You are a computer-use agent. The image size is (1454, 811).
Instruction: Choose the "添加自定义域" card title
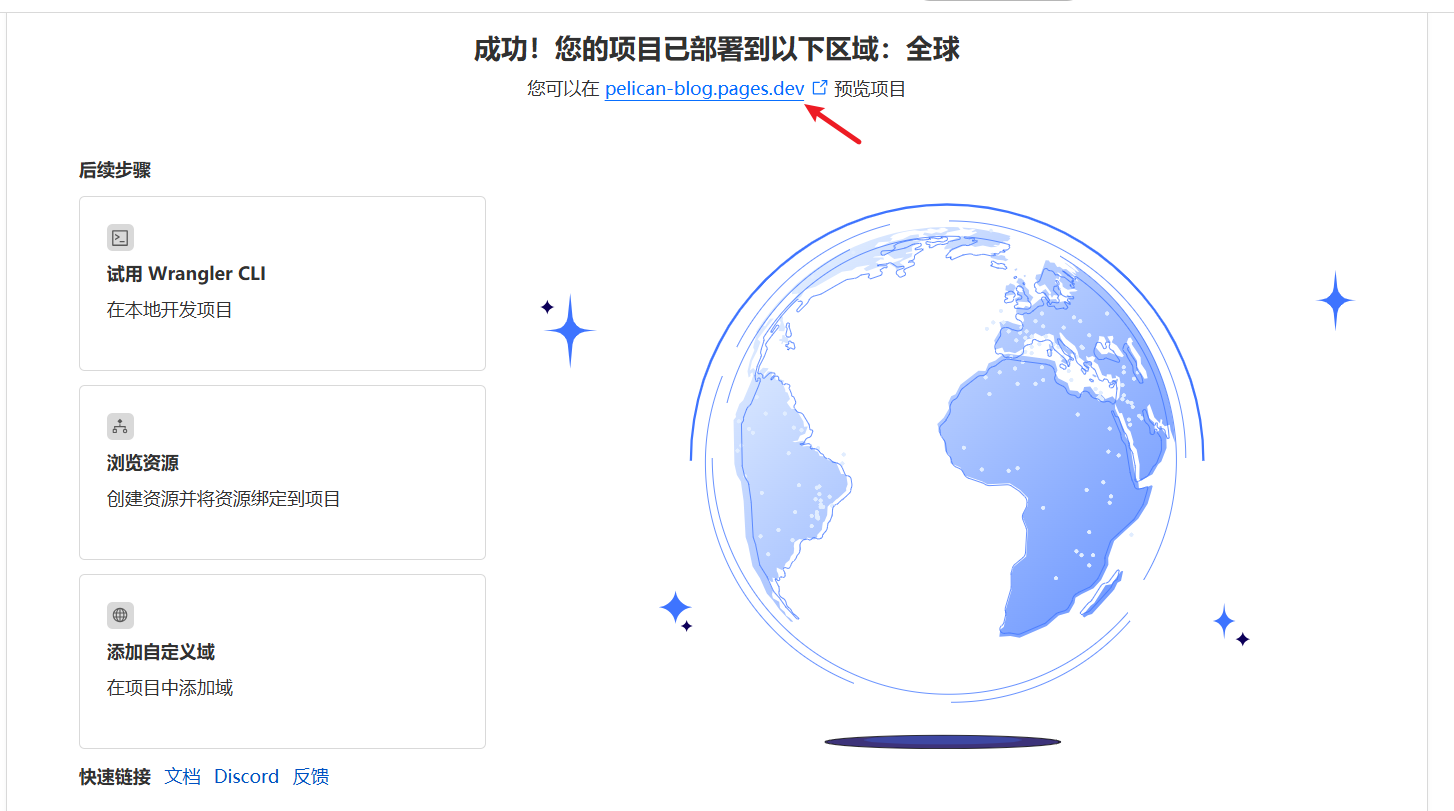(x=161, y=652)
